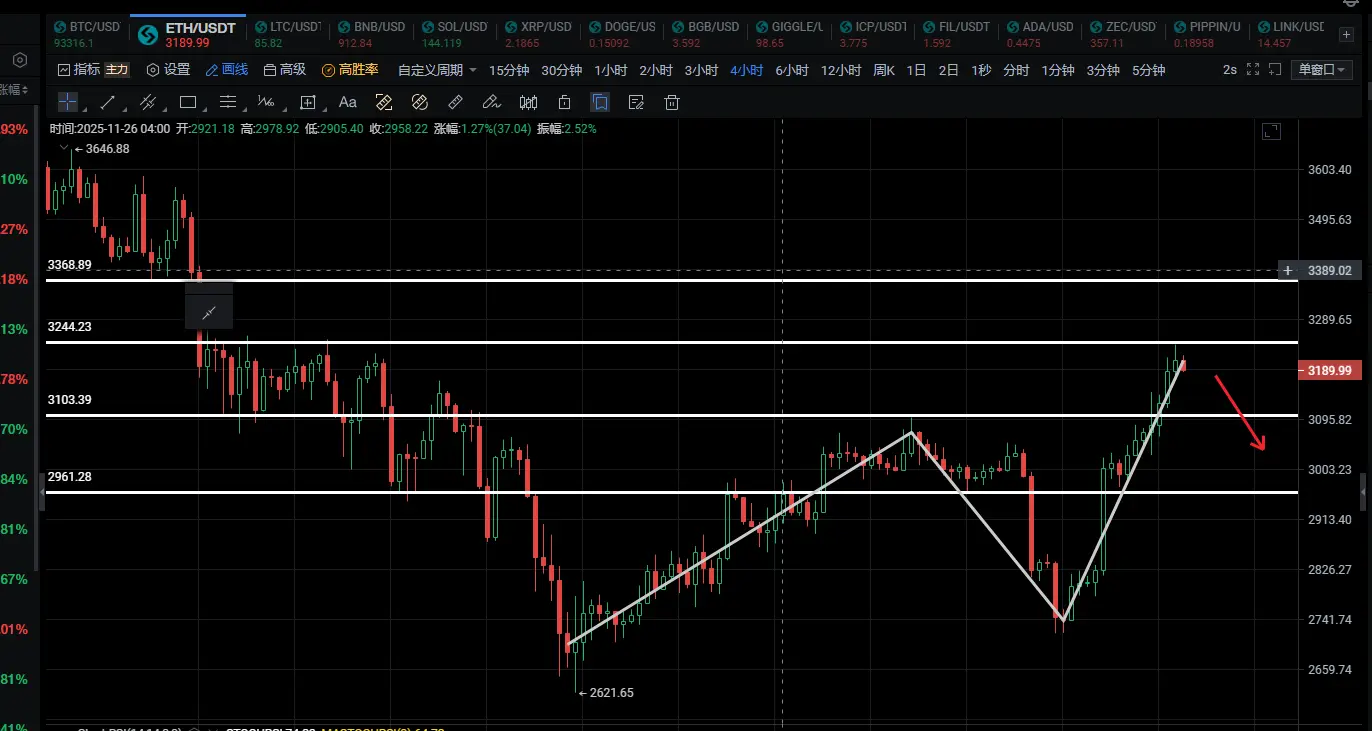Toggle the 主力 badge
Screen dimensions: 1372x731
[117, 70]
